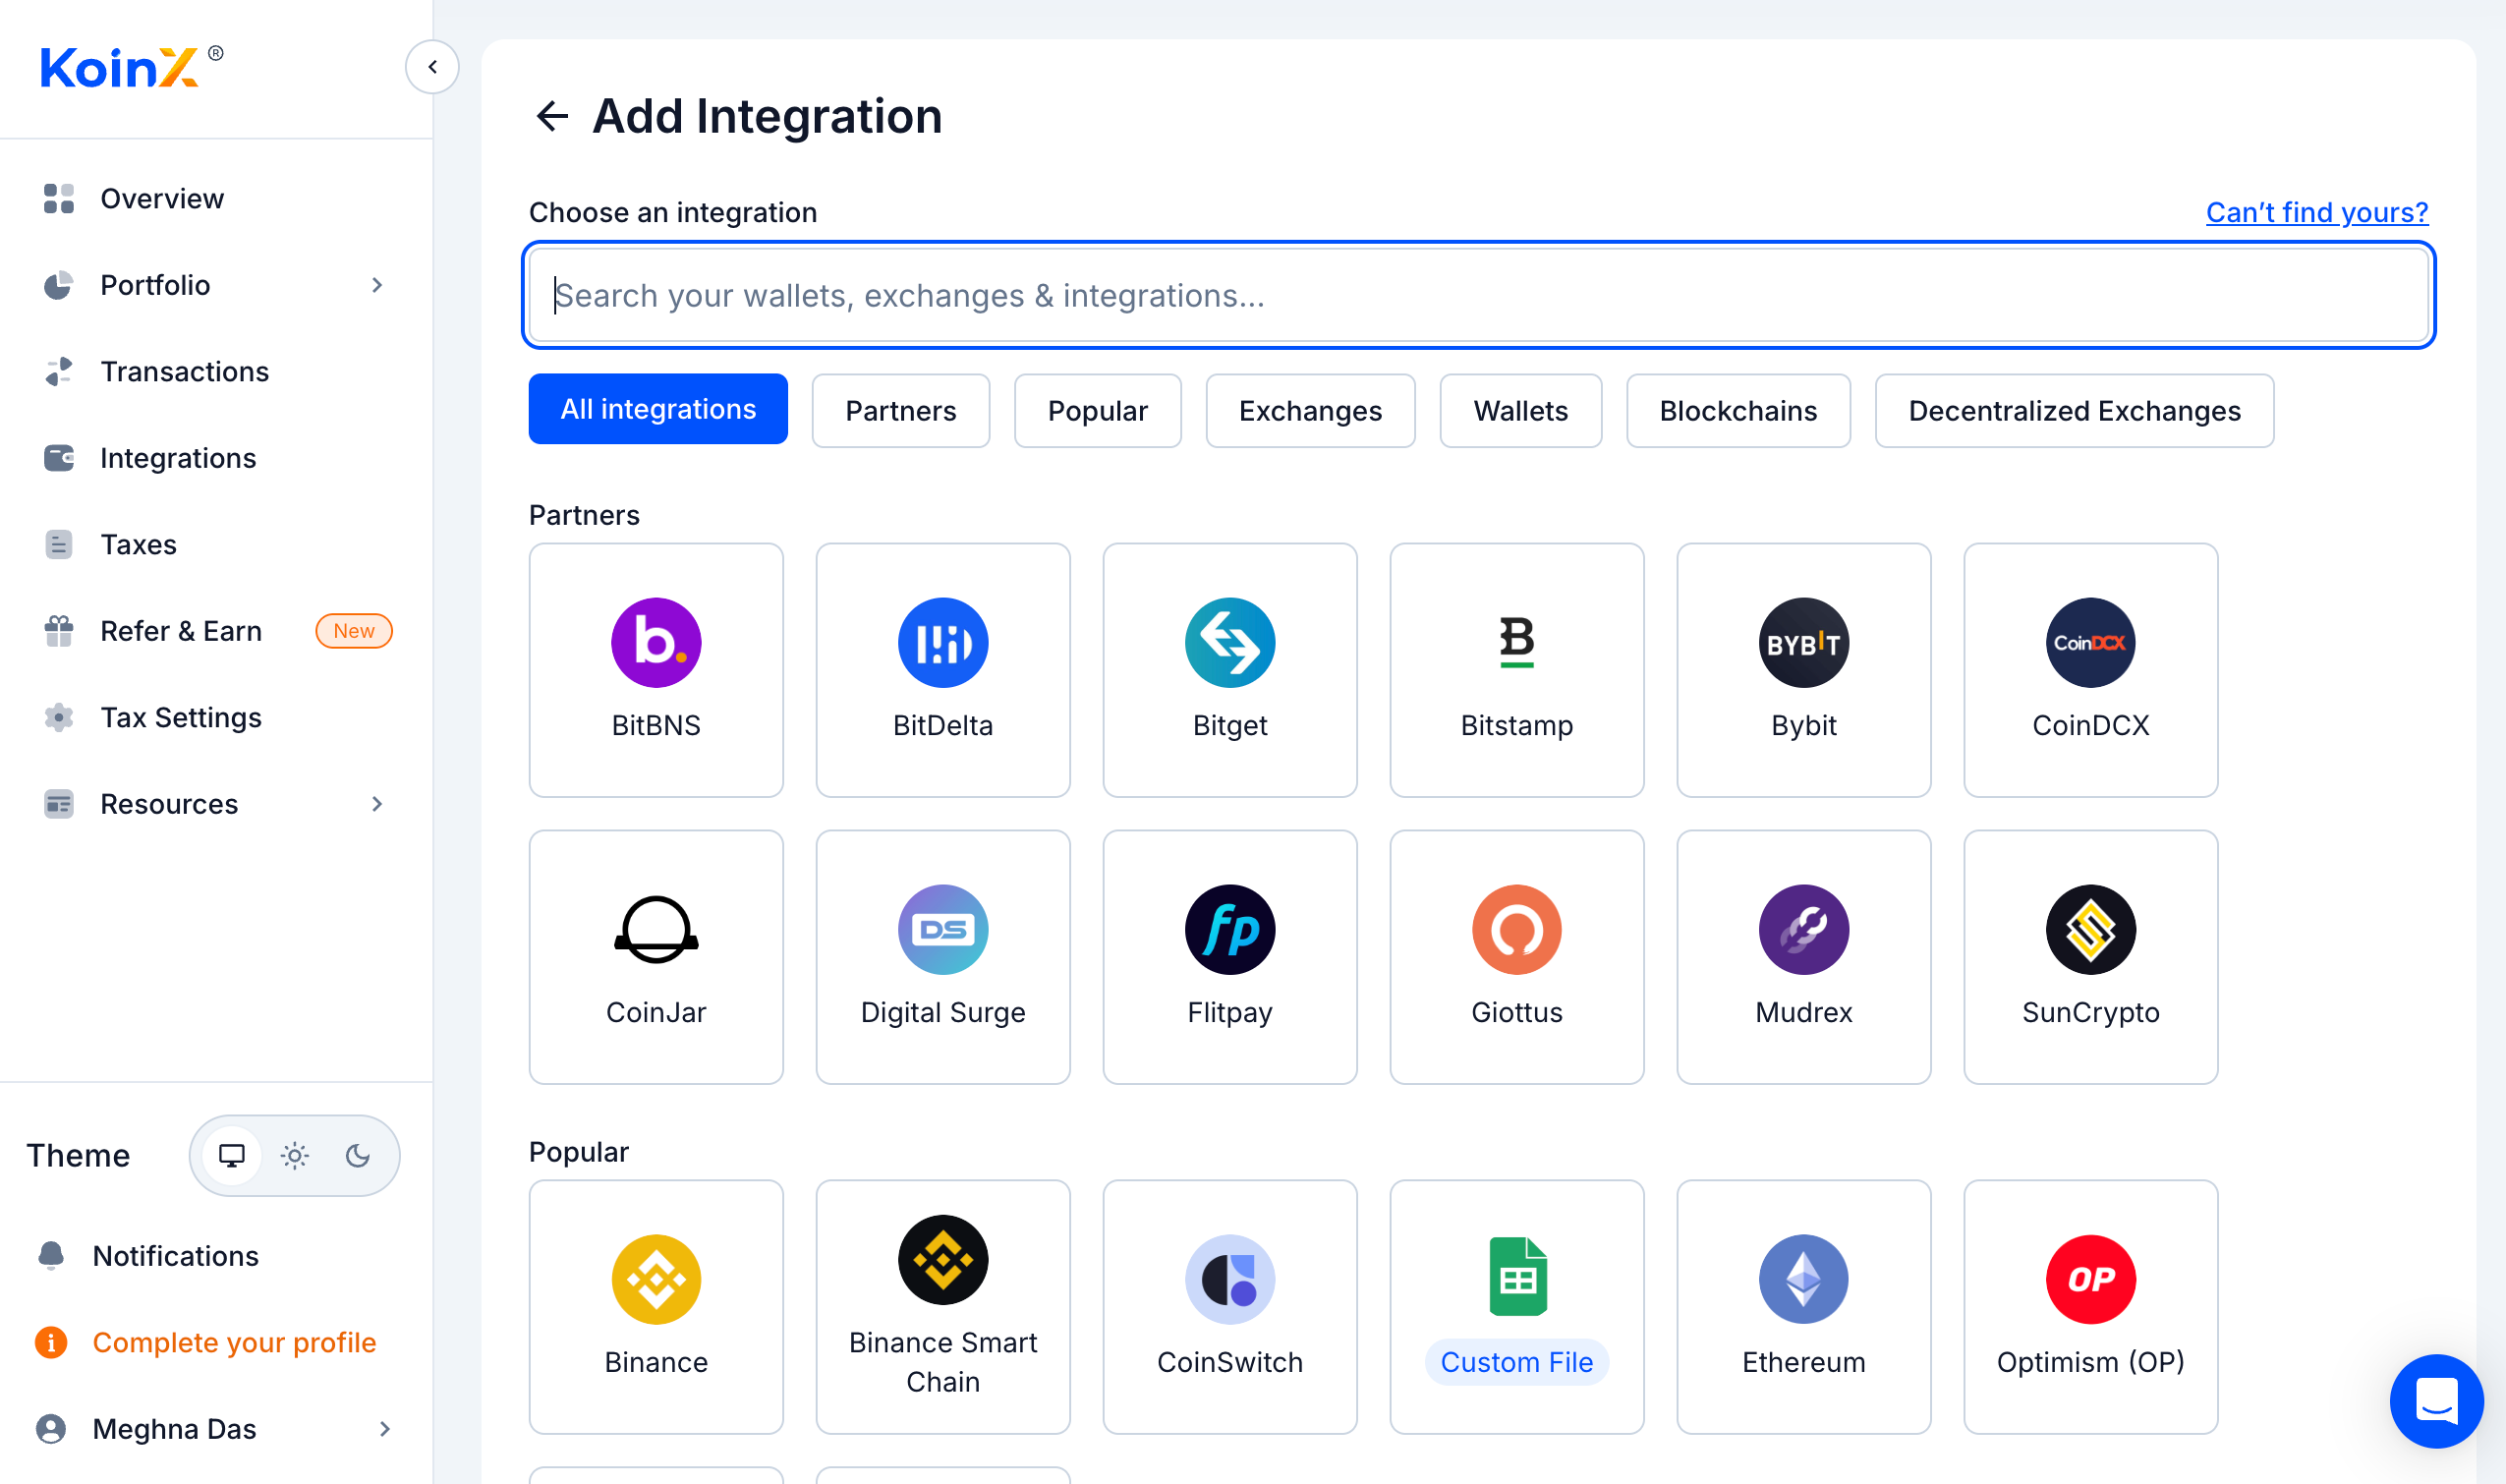The image size is (2506, 1484).
Task: Pick the Ethereum blockchain icon
Action: click(x=1803, y=1279)
